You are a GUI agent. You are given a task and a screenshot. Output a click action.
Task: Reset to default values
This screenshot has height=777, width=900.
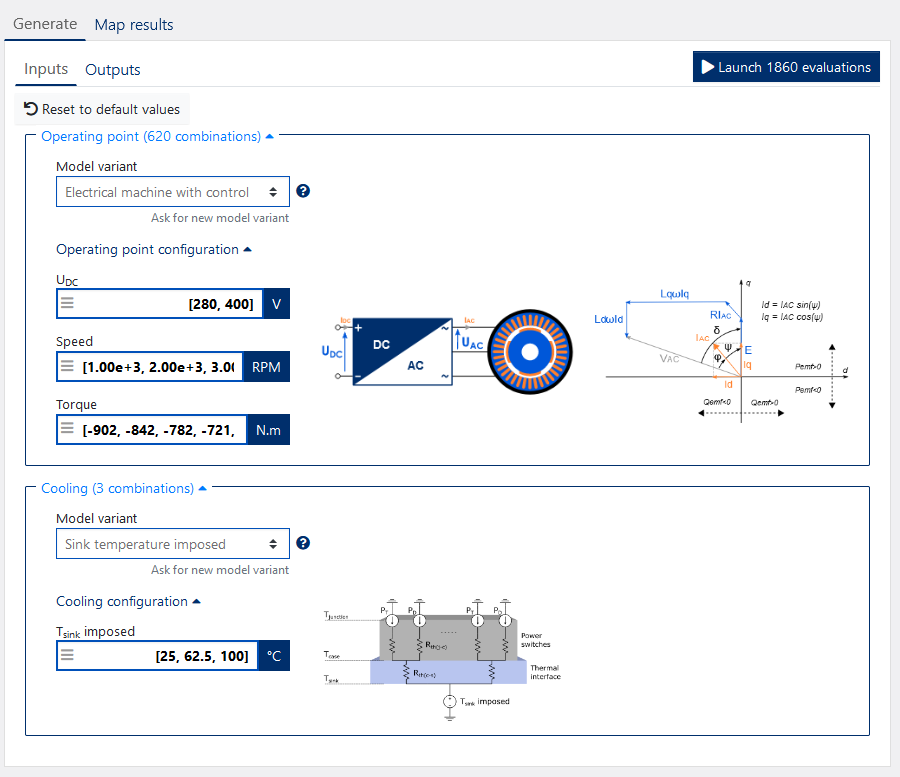pyautogui.click(x=101, y=109)
